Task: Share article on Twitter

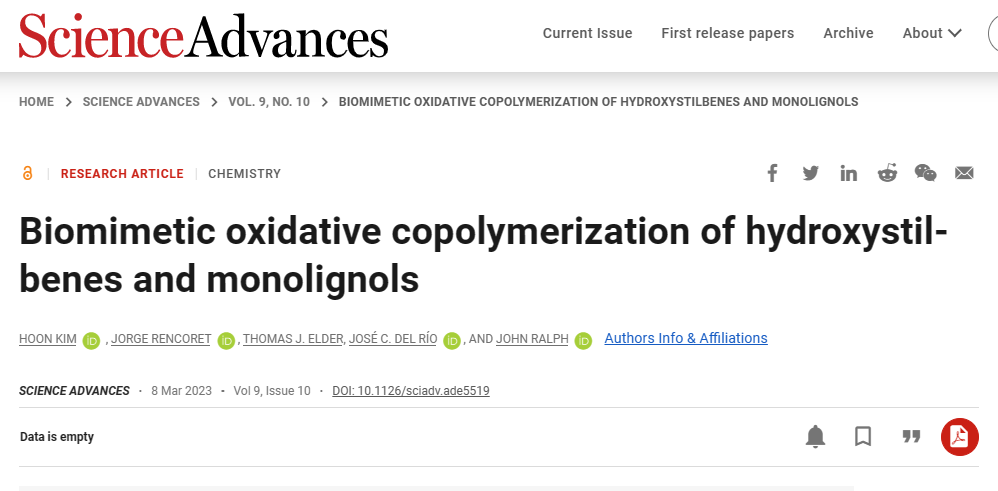Action: tap(810, 173)
